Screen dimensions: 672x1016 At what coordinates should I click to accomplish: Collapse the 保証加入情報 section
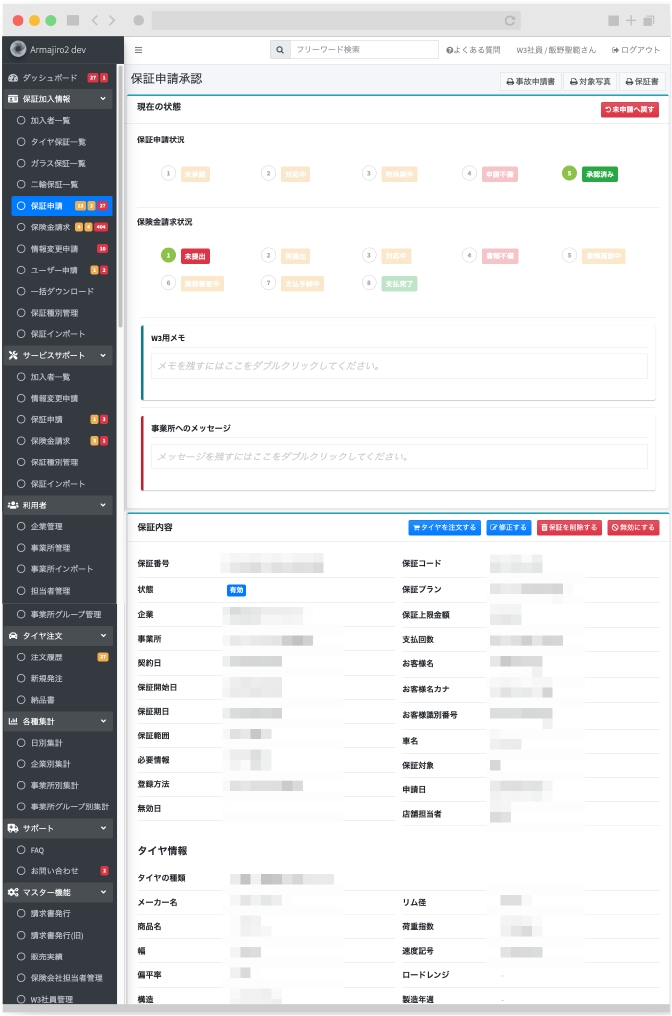coord(103,99)
